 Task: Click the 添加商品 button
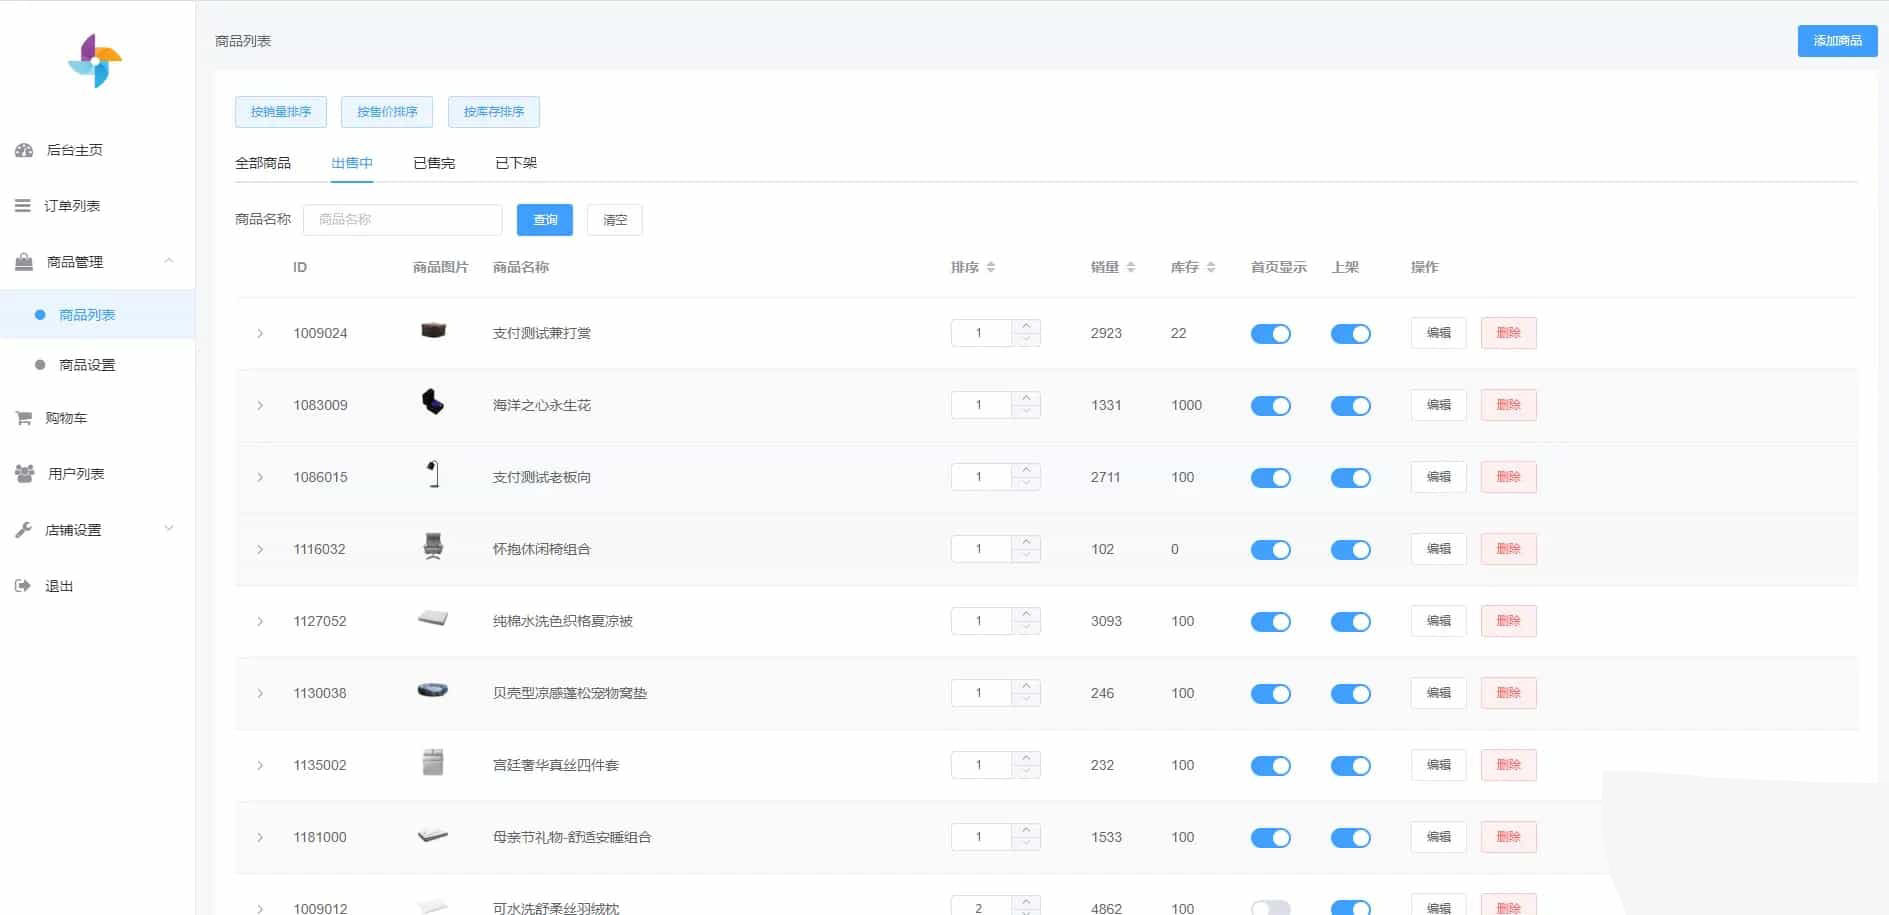pos(1837,41)
